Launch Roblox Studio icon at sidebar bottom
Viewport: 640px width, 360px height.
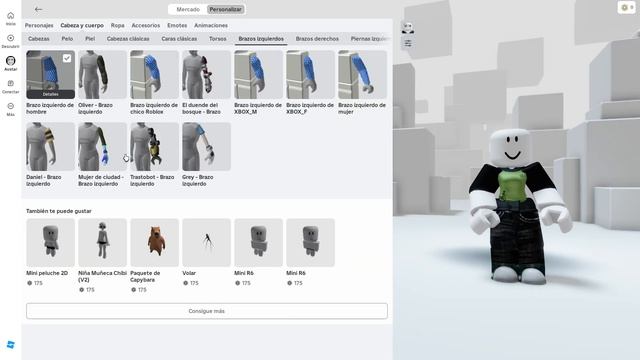[x=11, y=345]
